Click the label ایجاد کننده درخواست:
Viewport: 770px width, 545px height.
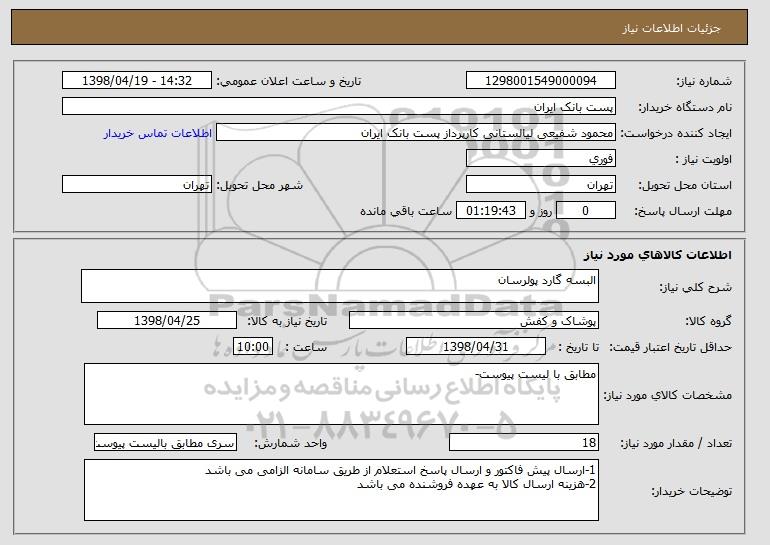point(676,133)
